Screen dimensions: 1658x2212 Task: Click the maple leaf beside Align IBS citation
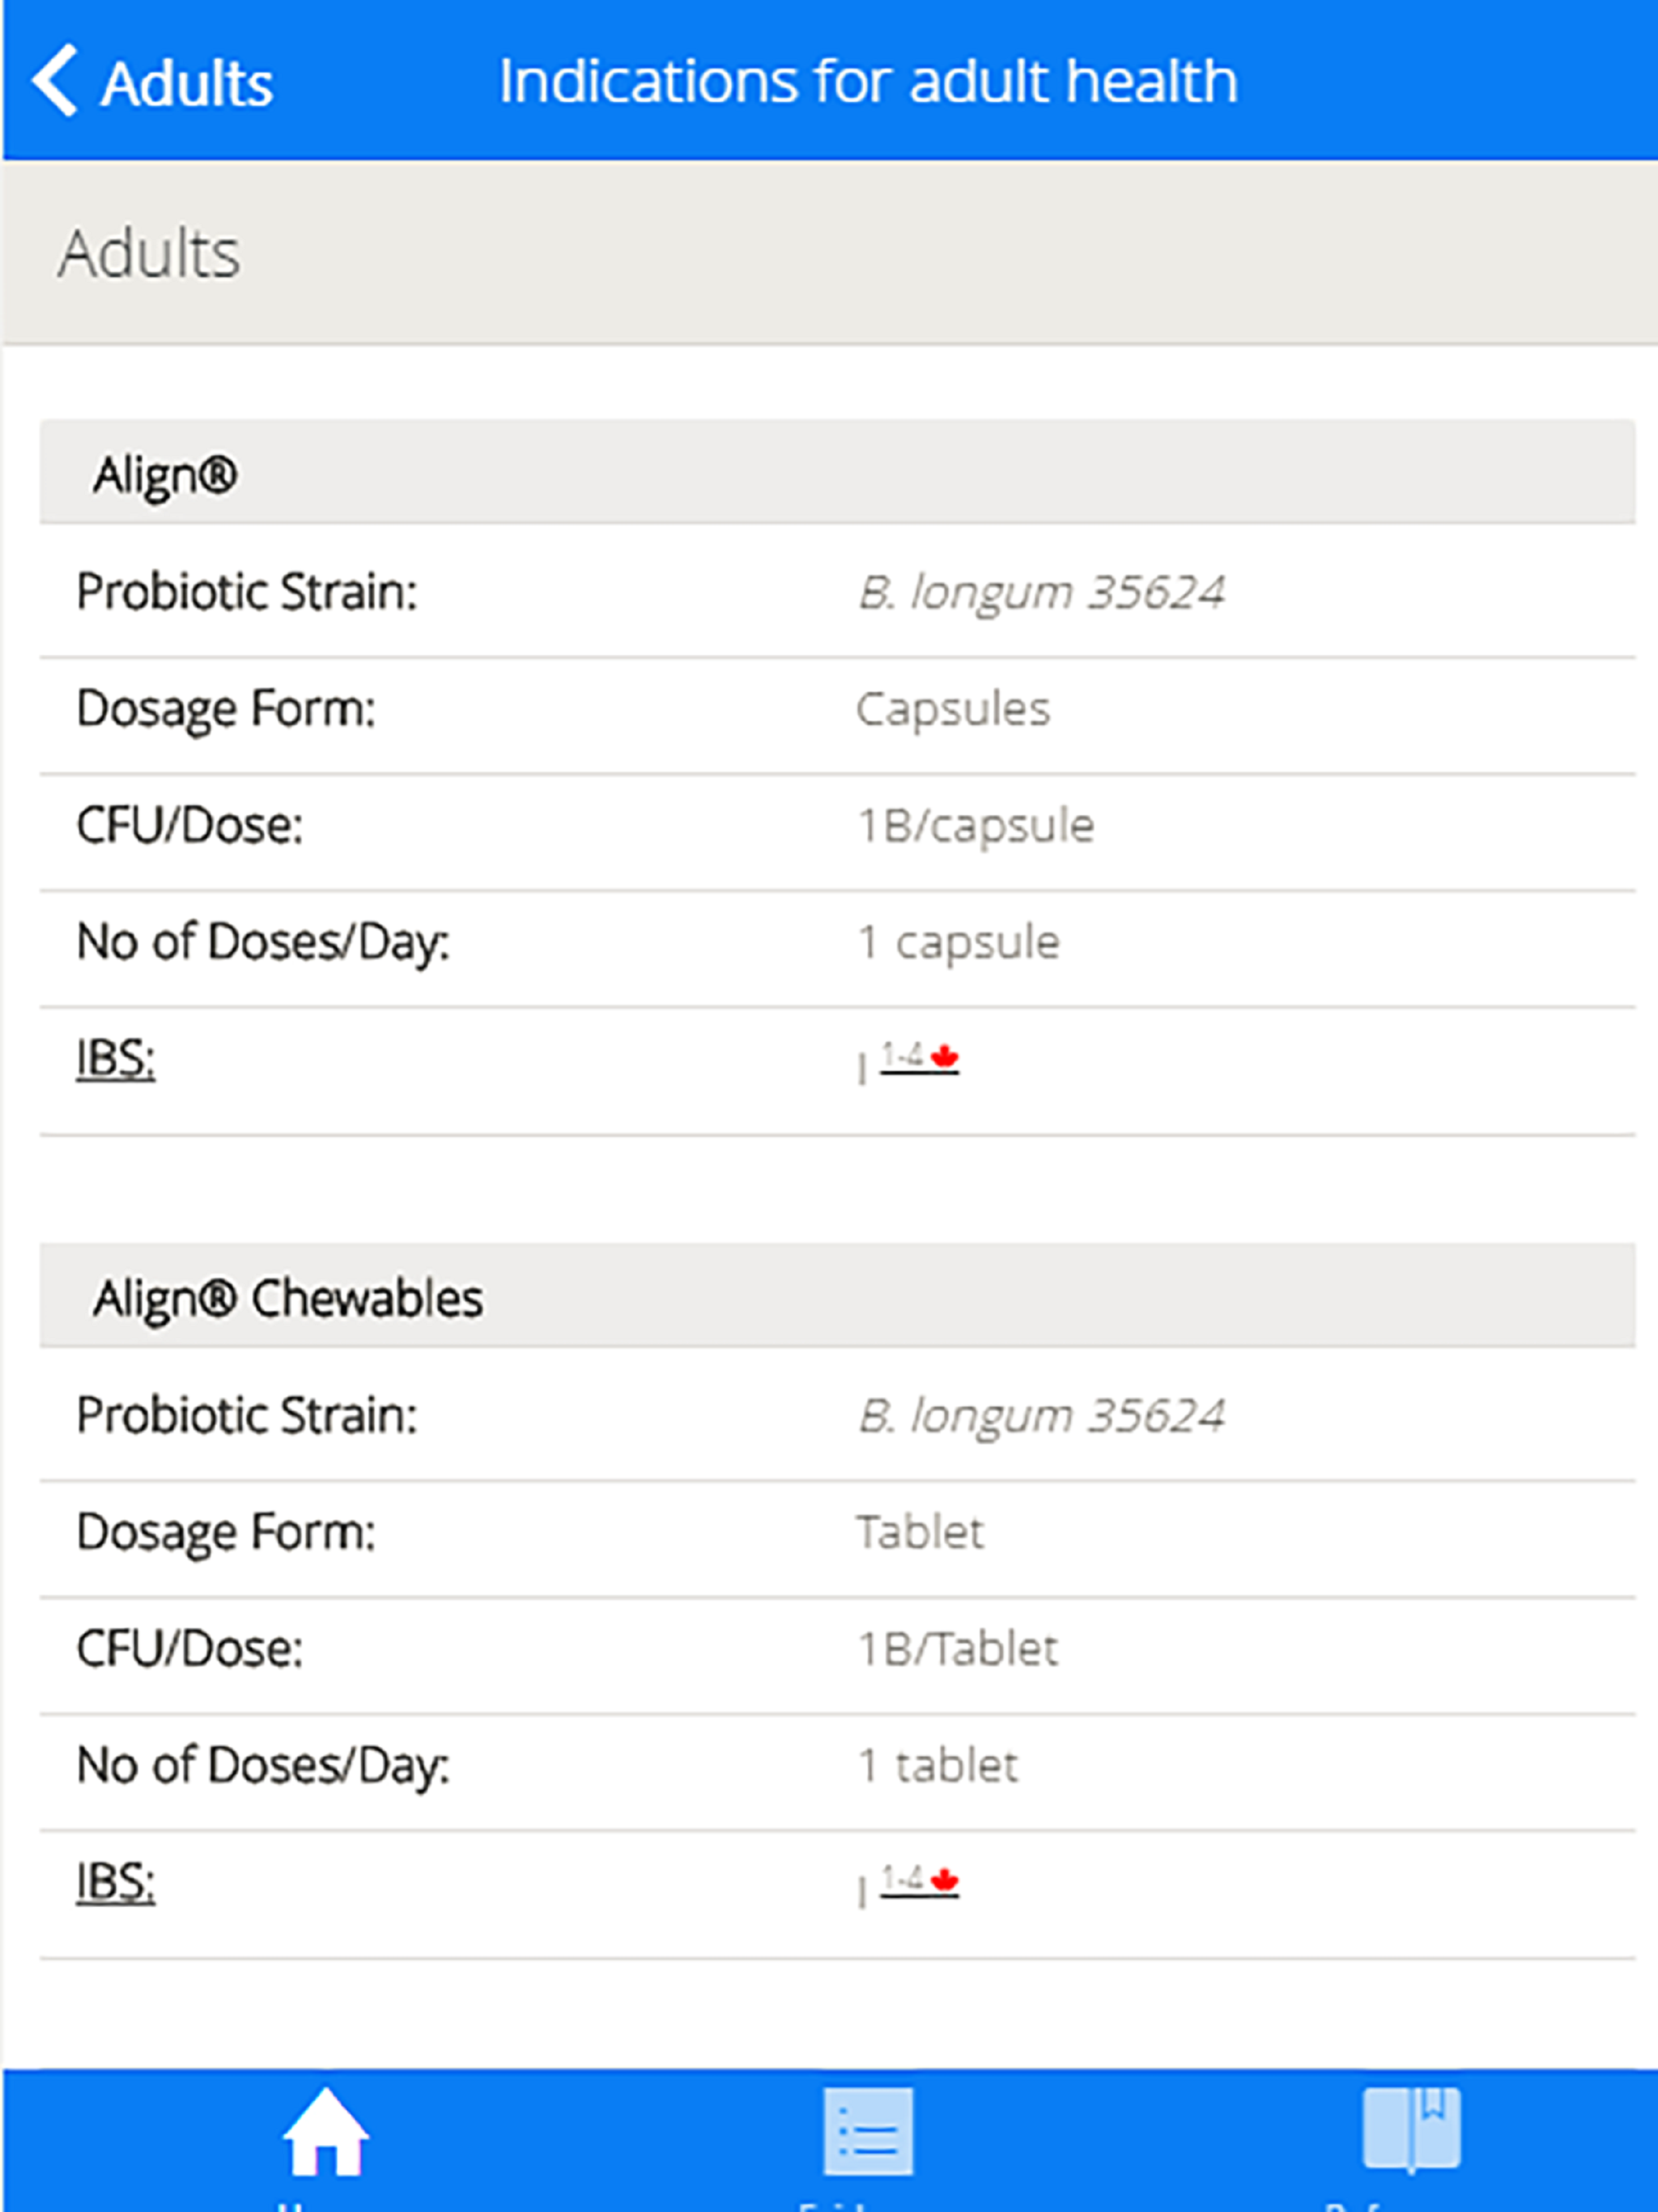pos(944,1055)
